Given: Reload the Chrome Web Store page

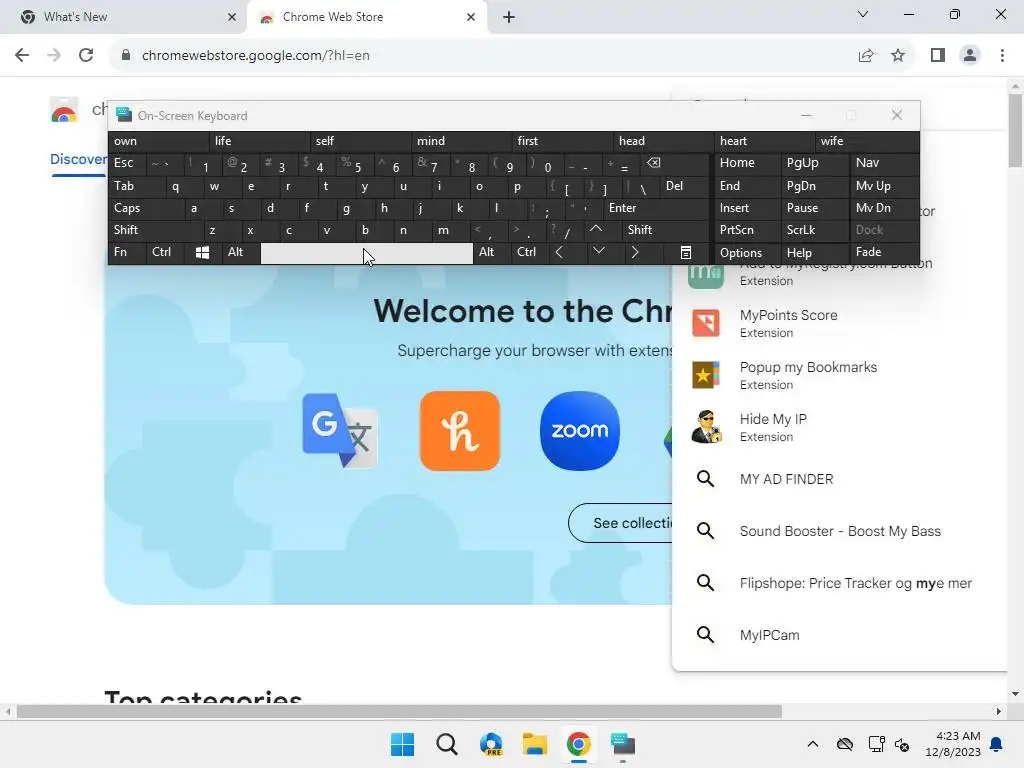Looking at the screenshot, I should (x=86, y=56).
